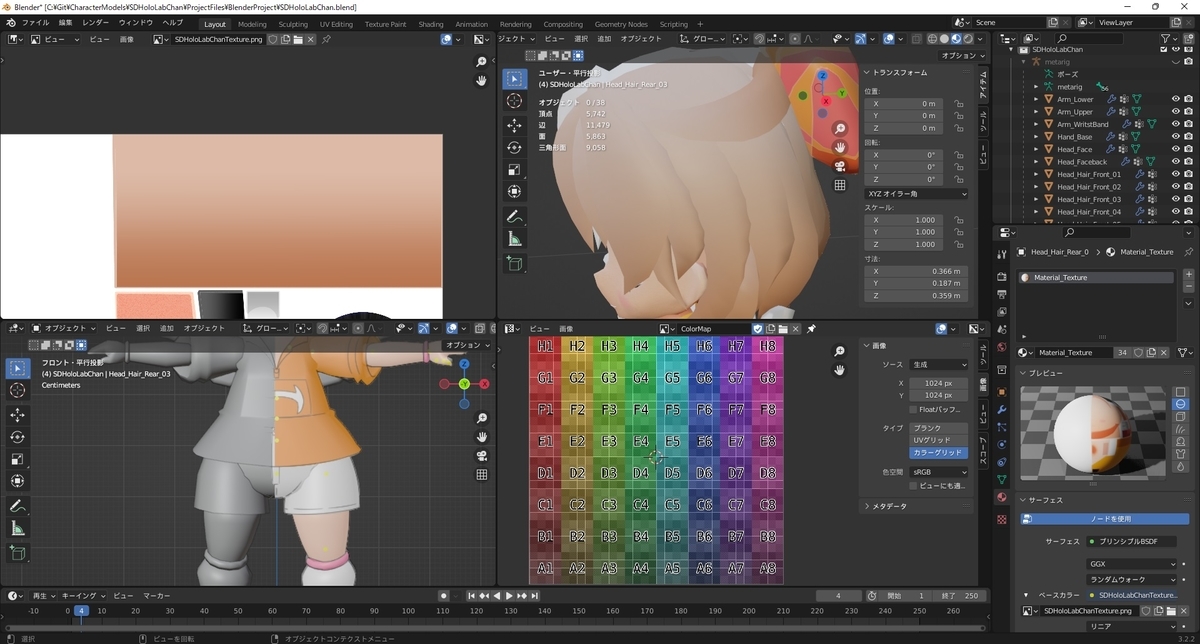The width and height of the screenshot is (1200, 644).
Task: Click the pan hand icon in UV image editor
Action: tap(482, 80)
